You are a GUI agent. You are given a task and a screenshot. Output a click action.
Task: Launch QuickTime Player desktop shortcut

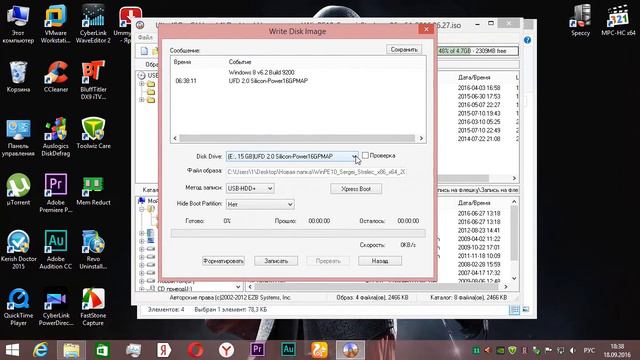point(18,307)
